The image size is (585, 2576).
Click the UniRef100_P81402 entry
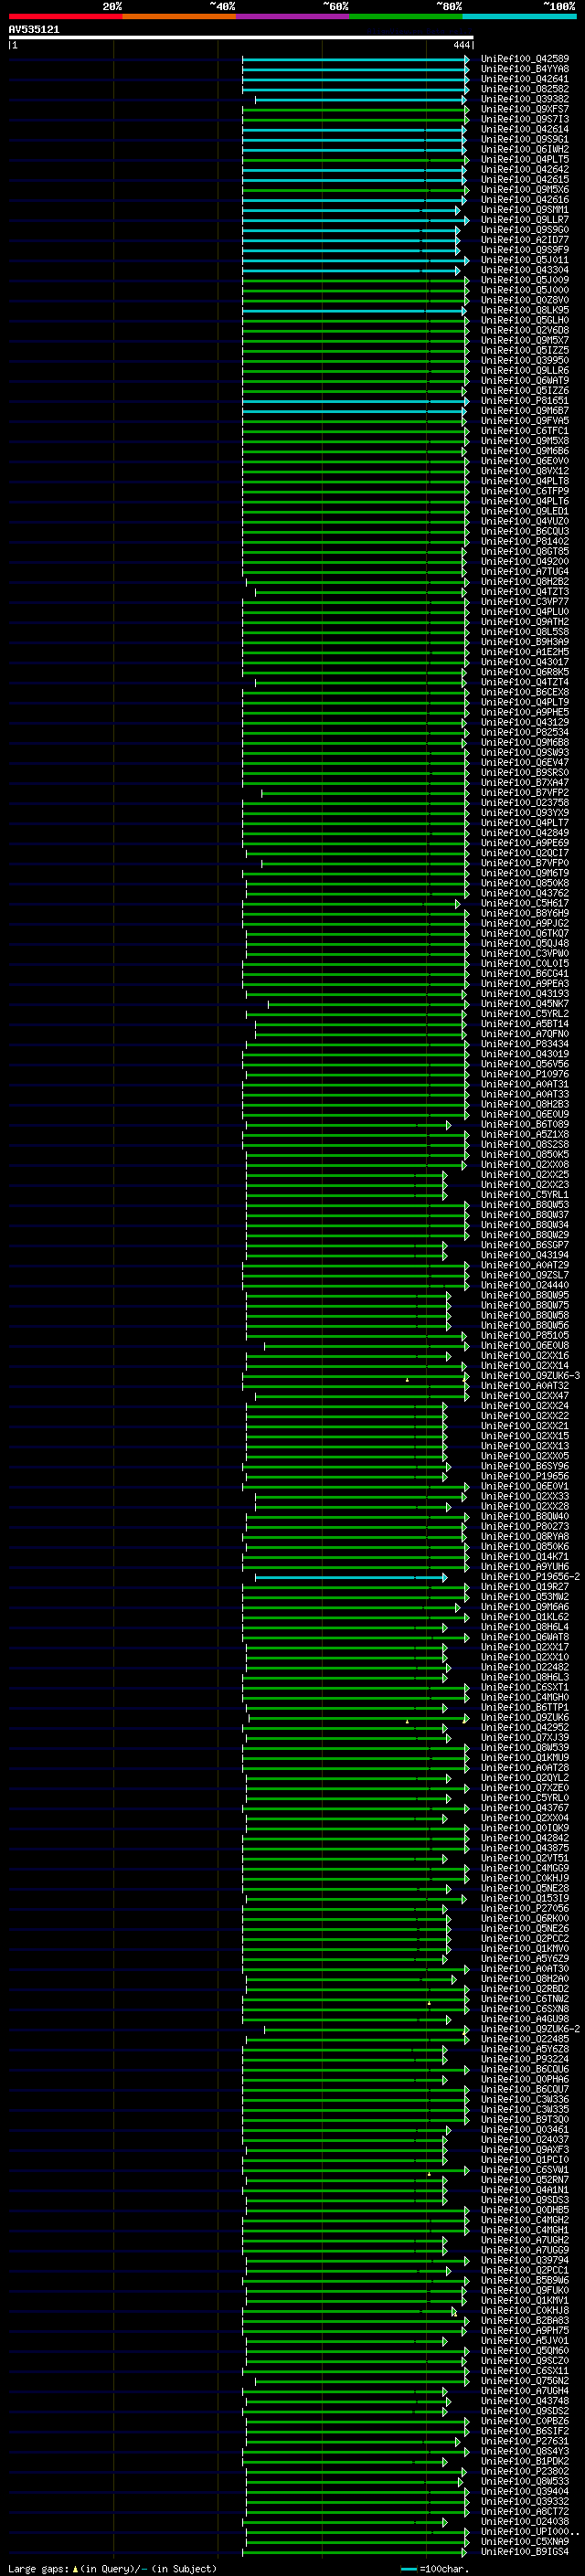click(x=525, y=542)
